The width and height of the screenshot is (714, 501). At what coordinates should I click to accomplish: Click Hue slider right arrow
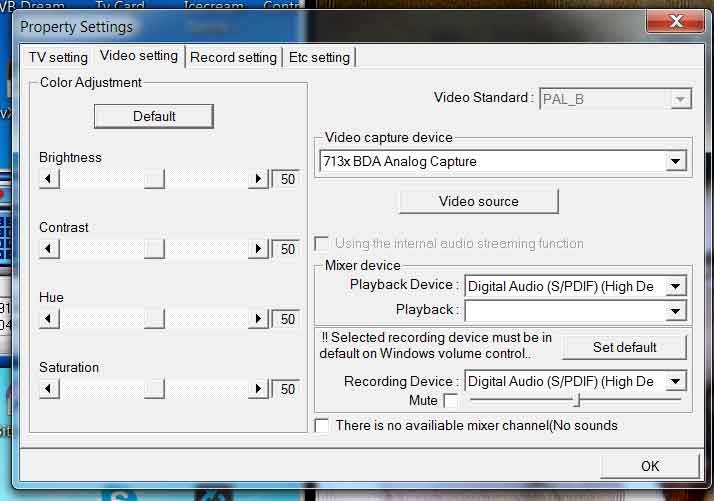tap(259, 319)
